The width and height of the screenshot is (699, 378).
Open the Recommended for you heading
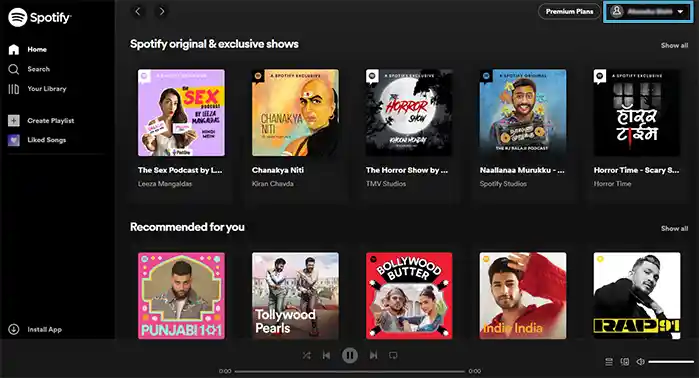(x=187, y=227)
